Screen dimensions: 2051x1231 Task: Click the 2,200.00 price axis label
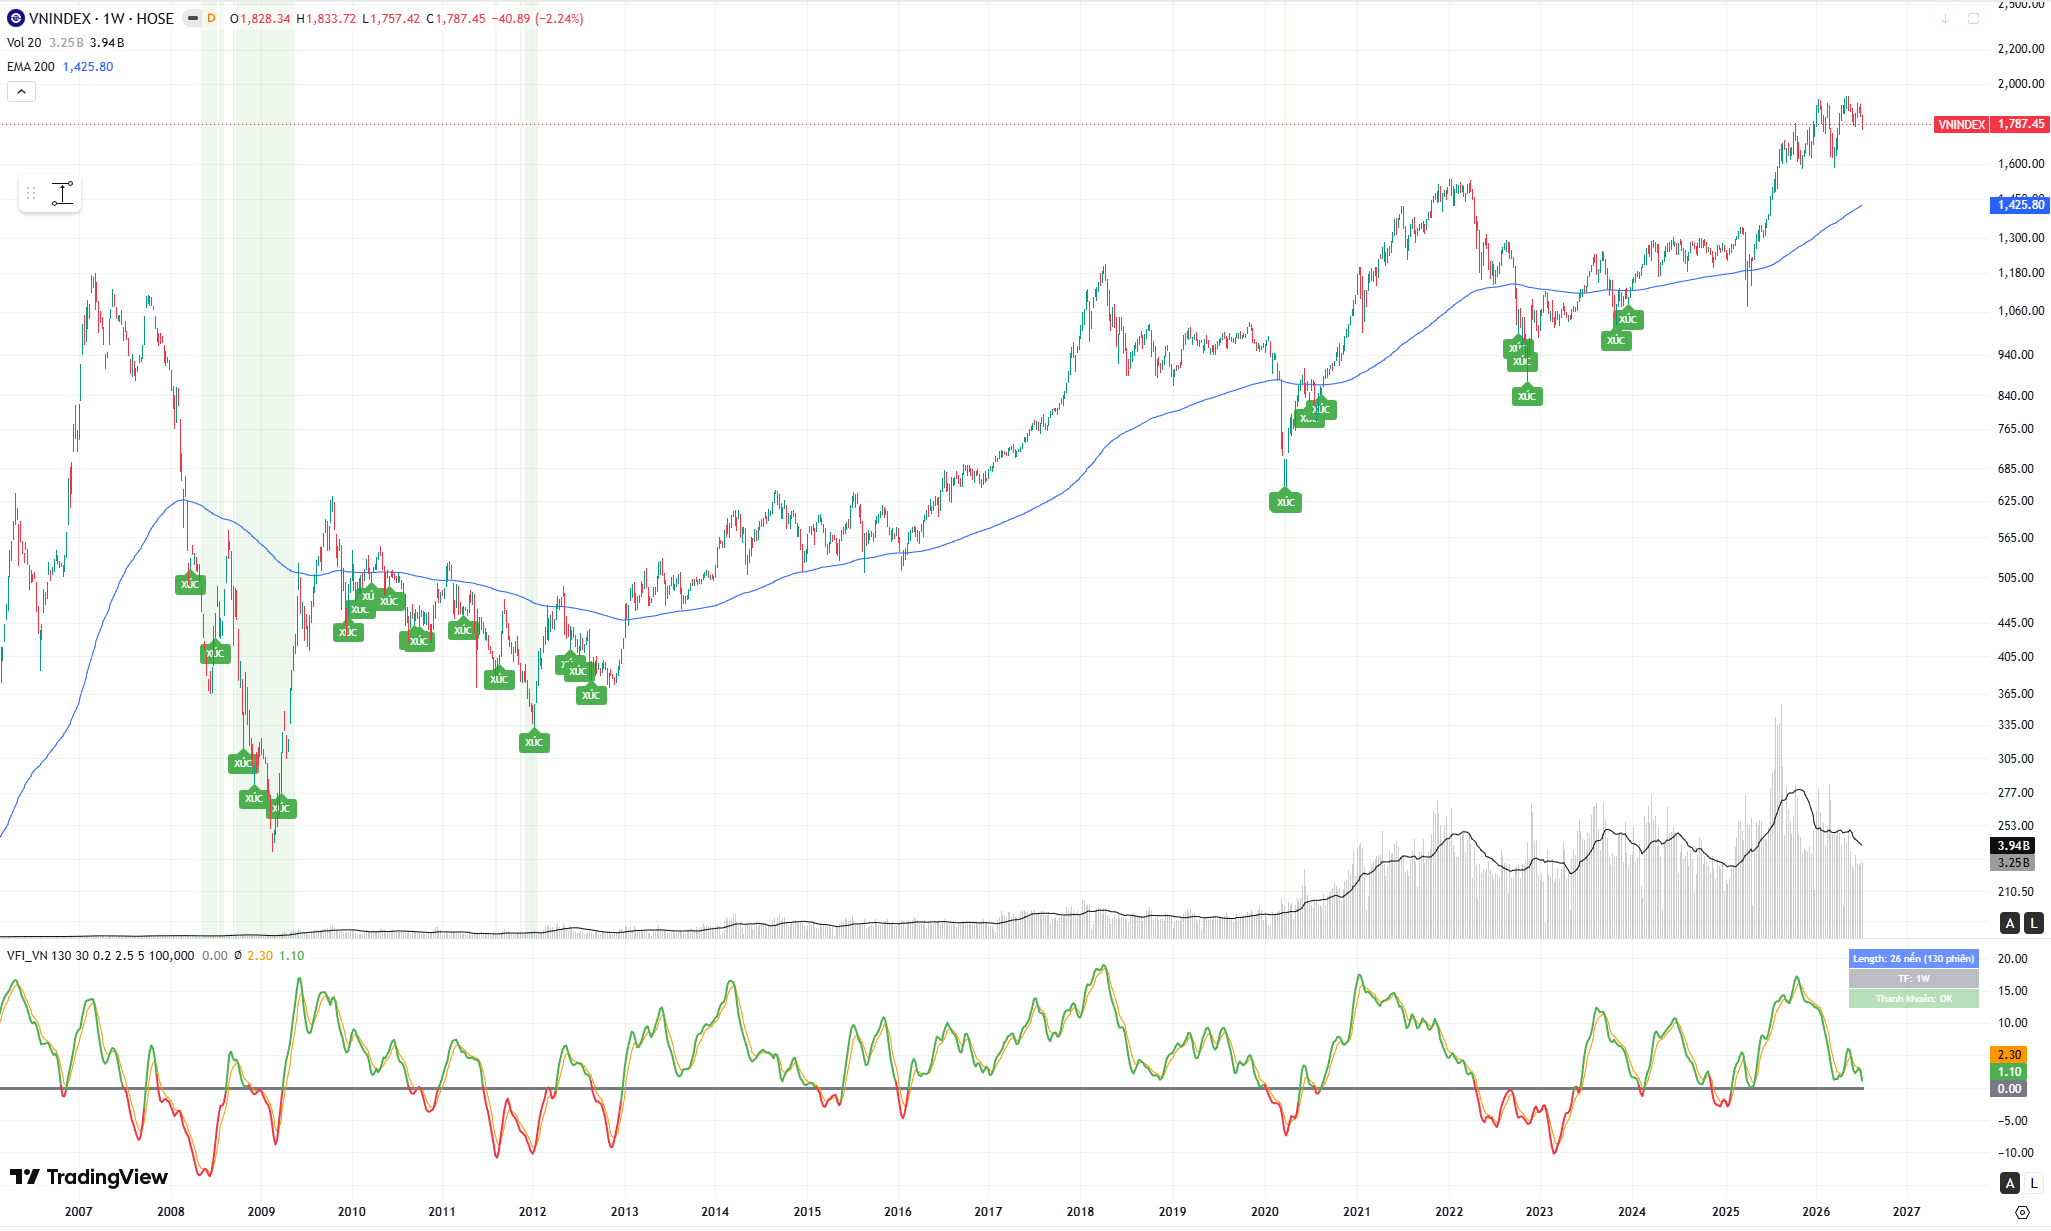pyautogui.click(x=2021, y=49)
